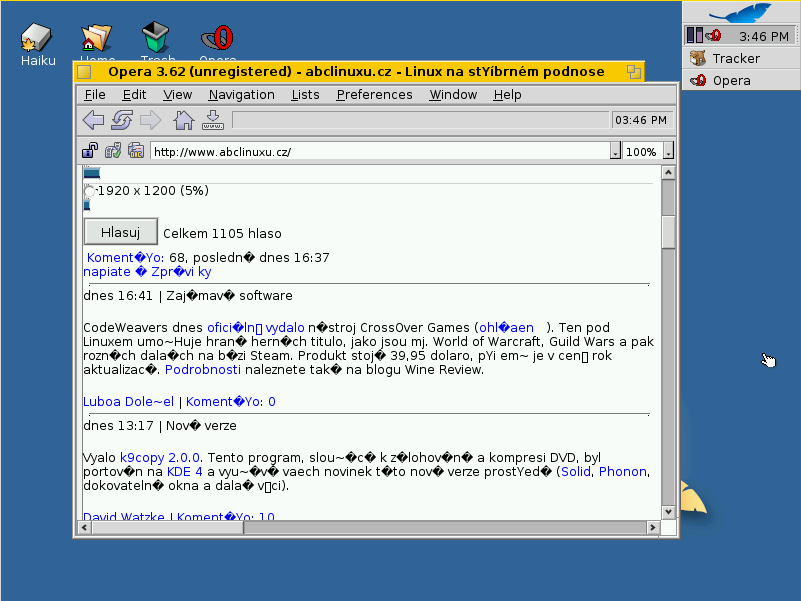Toggle image loading icon in address bar
801x601 pixels.
(x=113, y=151)
